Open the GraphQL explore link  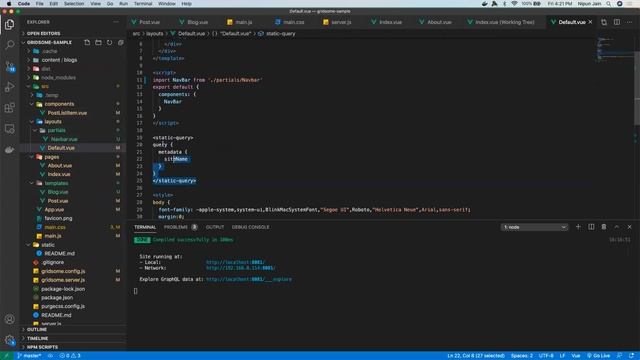pyautogui.click(x=249, y=280)
